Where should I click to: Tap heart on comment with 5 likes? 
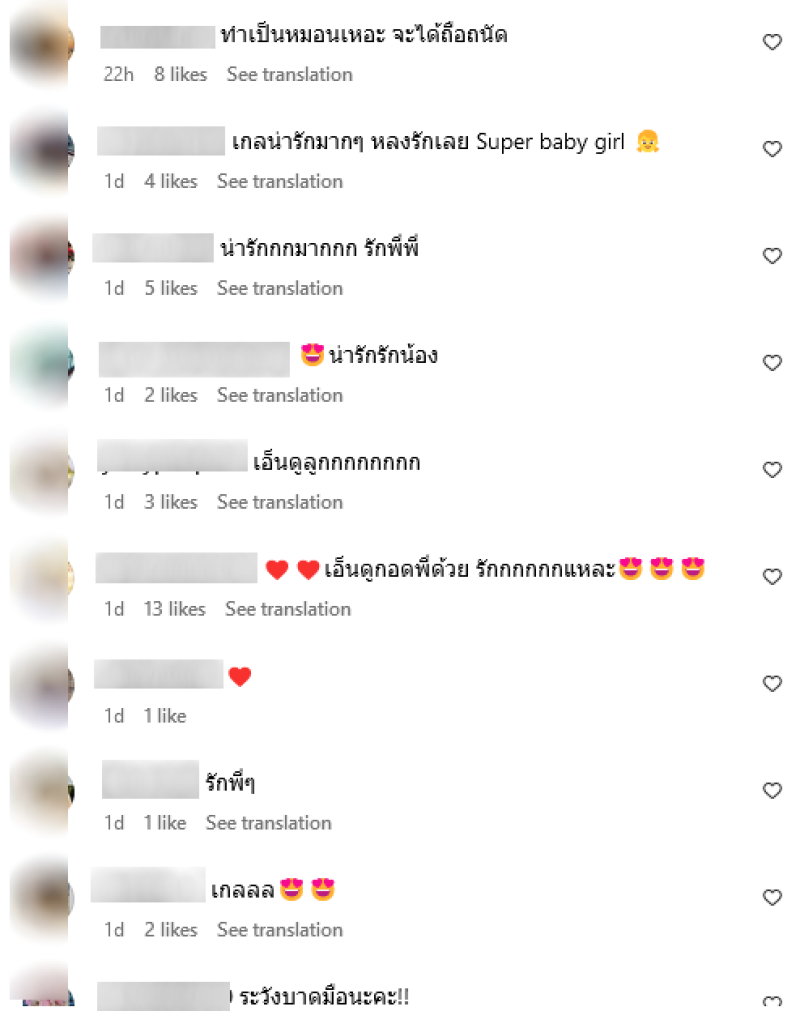772,256
